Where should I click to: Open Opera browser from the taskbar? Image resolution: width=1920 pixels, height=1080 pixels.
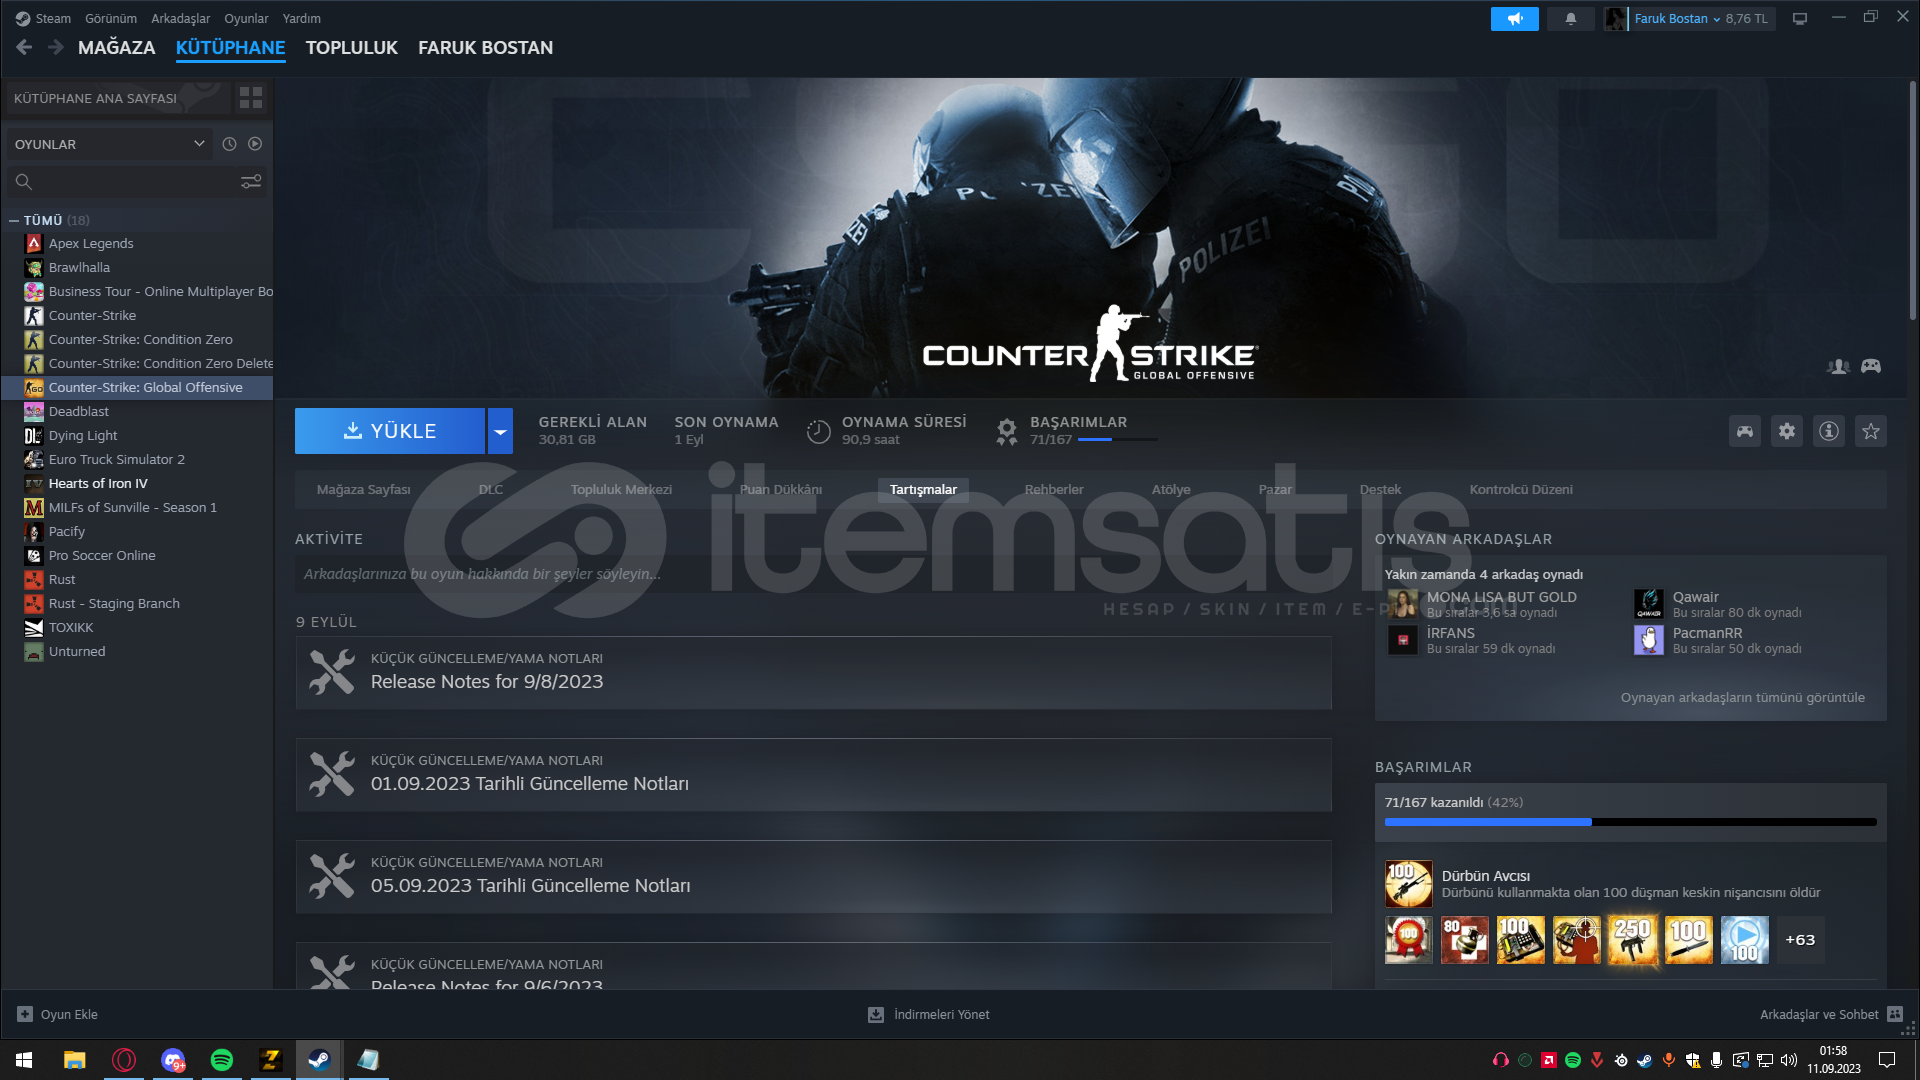click(124, 1060)
